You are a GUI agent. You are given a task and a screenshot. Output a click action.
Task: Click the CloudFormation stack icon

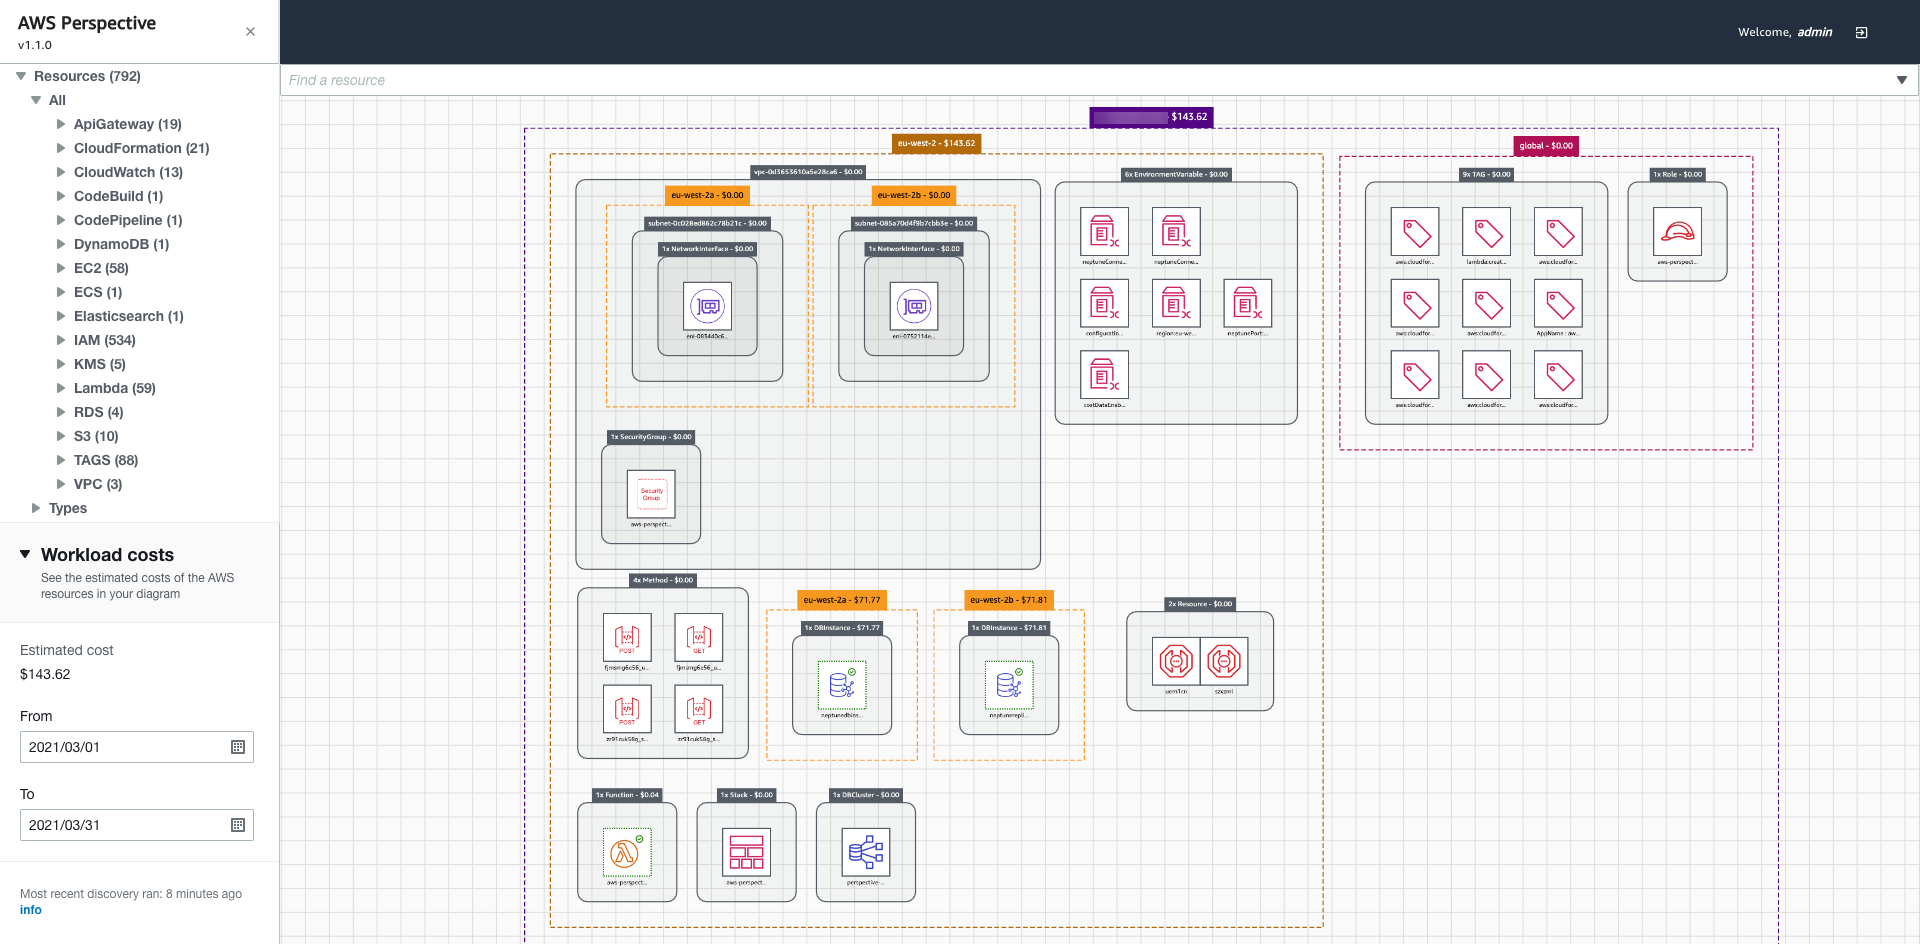pyautogui.click(x=746, y=853)
